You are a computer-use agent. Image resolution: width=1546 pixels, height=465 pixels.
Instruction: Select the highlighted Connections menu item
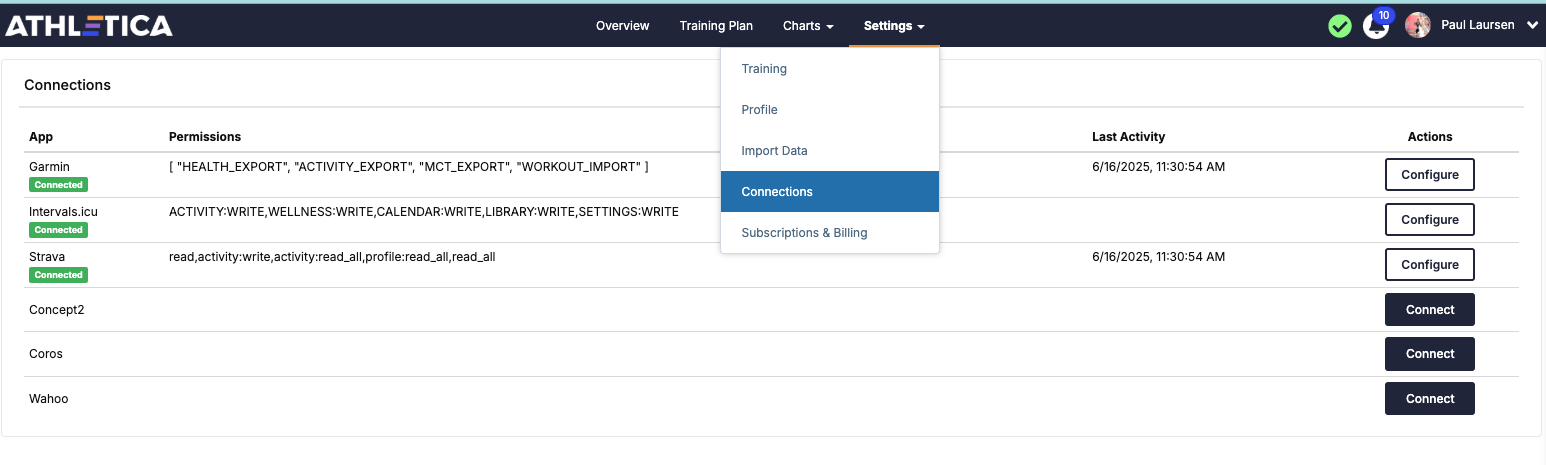pos(829,192)
